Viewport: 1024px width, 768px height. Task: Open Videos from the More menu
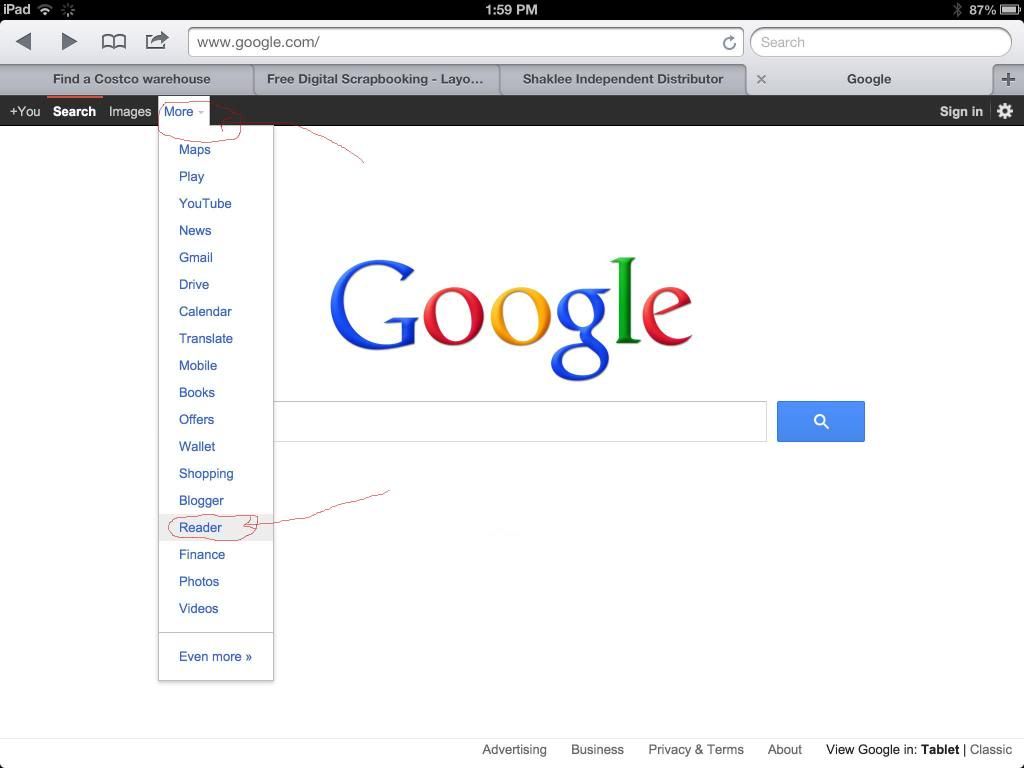199,608
